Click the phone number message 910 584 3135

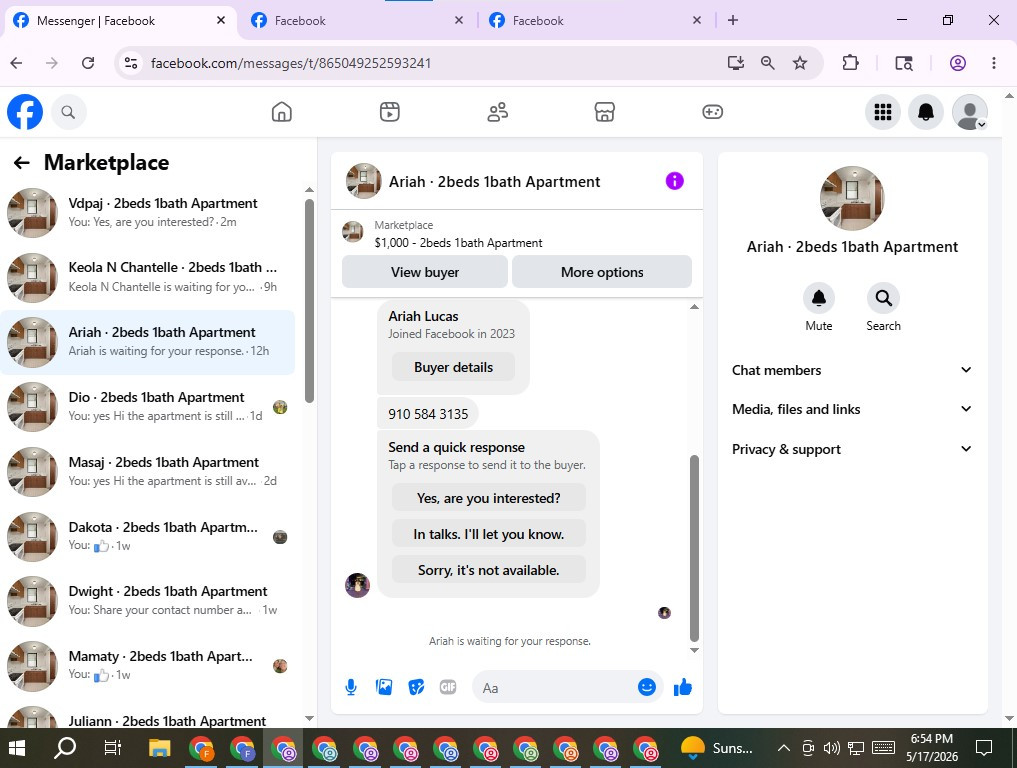428,414
